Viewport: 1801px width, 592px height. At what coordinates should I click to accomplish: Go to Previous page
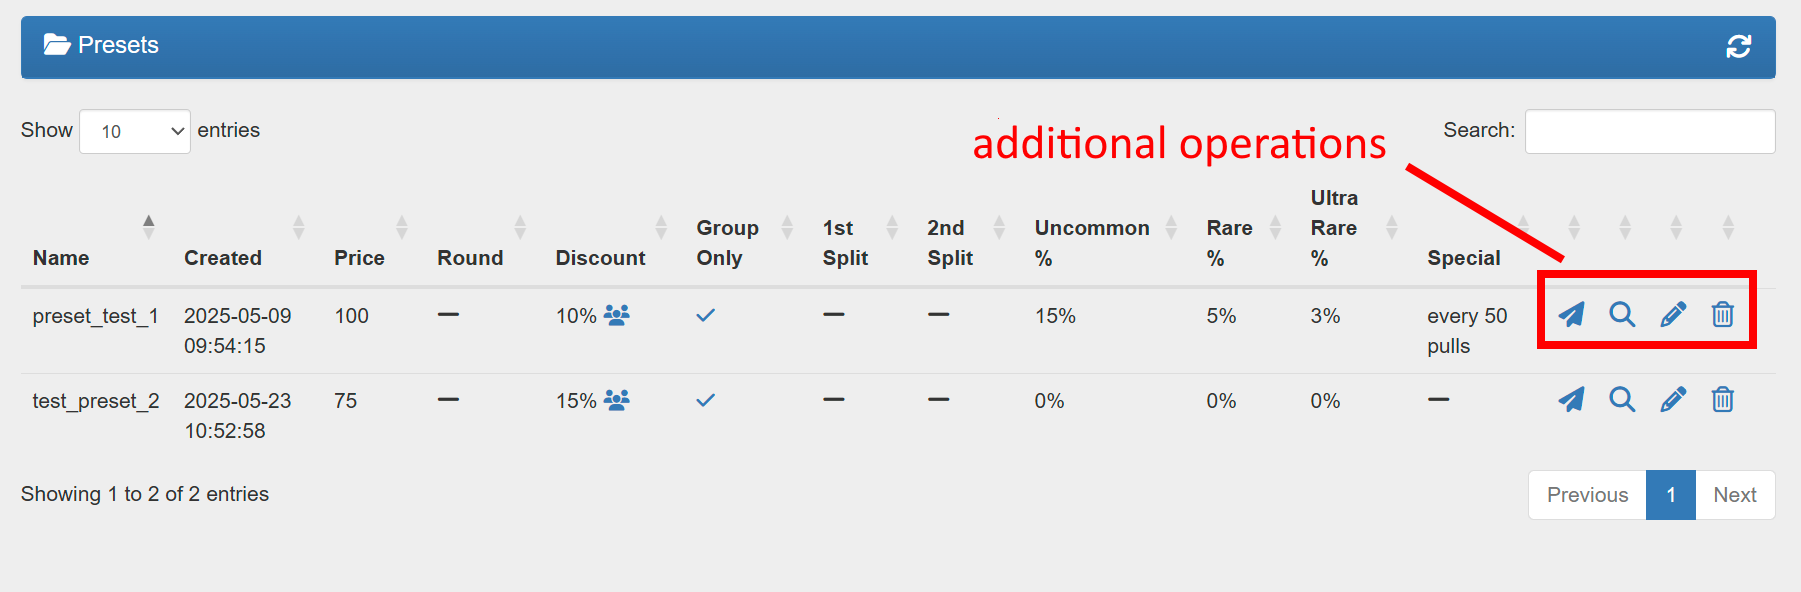pyautogui.click(x=1587, y=495)
